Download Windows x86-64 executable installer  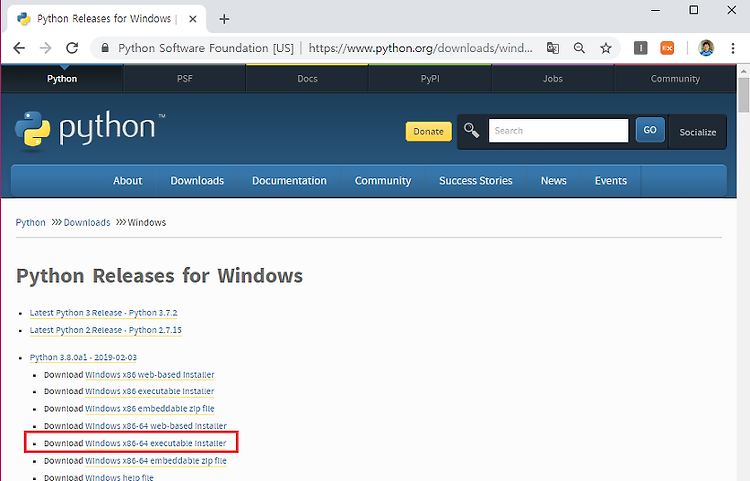[155, 443]
